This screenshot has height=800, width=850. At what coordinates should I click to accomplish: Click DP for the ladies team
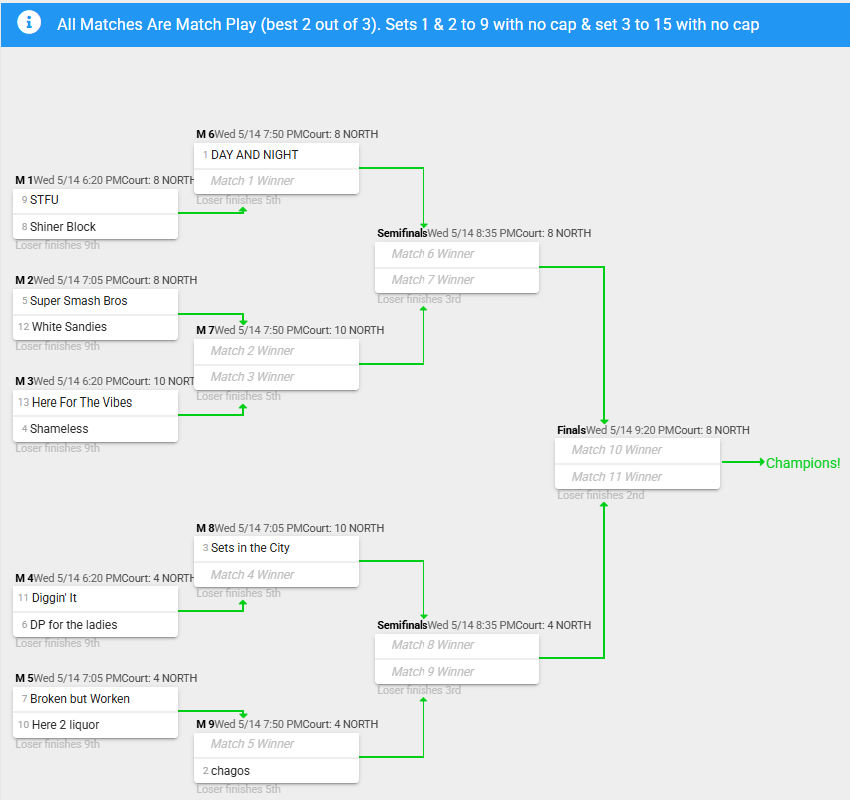click(x=95, y=625)
